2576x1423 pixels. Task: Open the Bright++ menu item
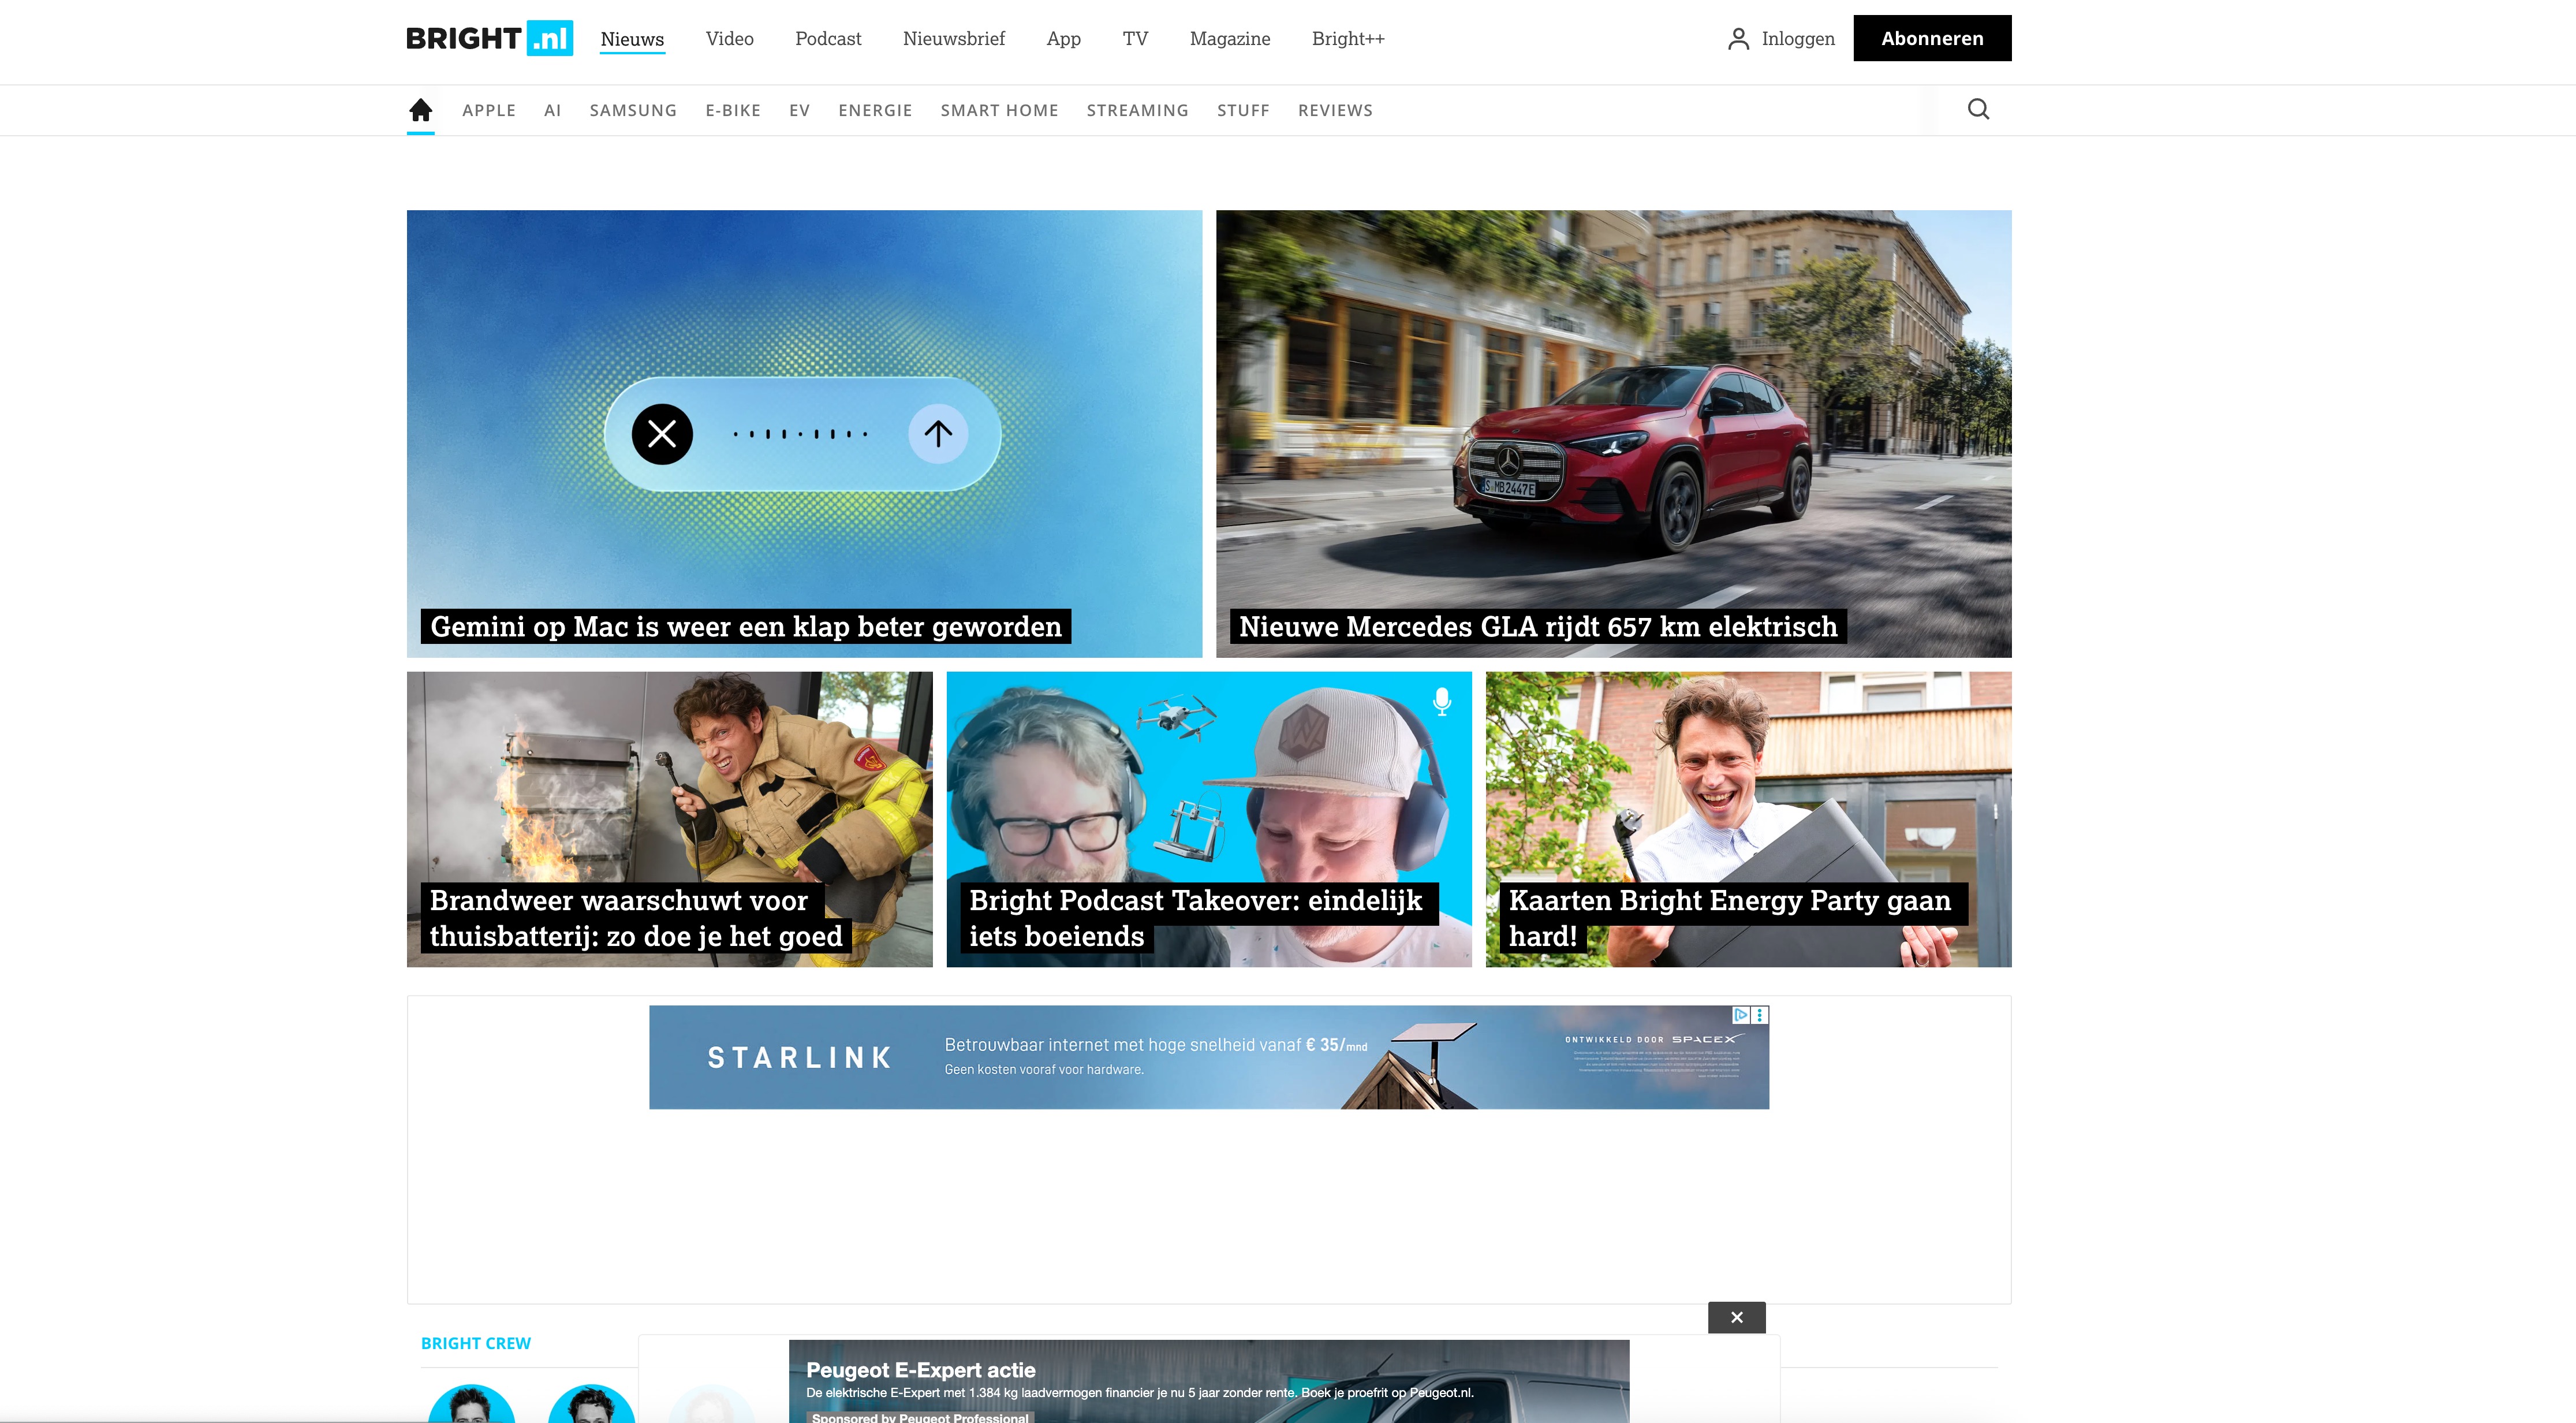click(1348, 39)
